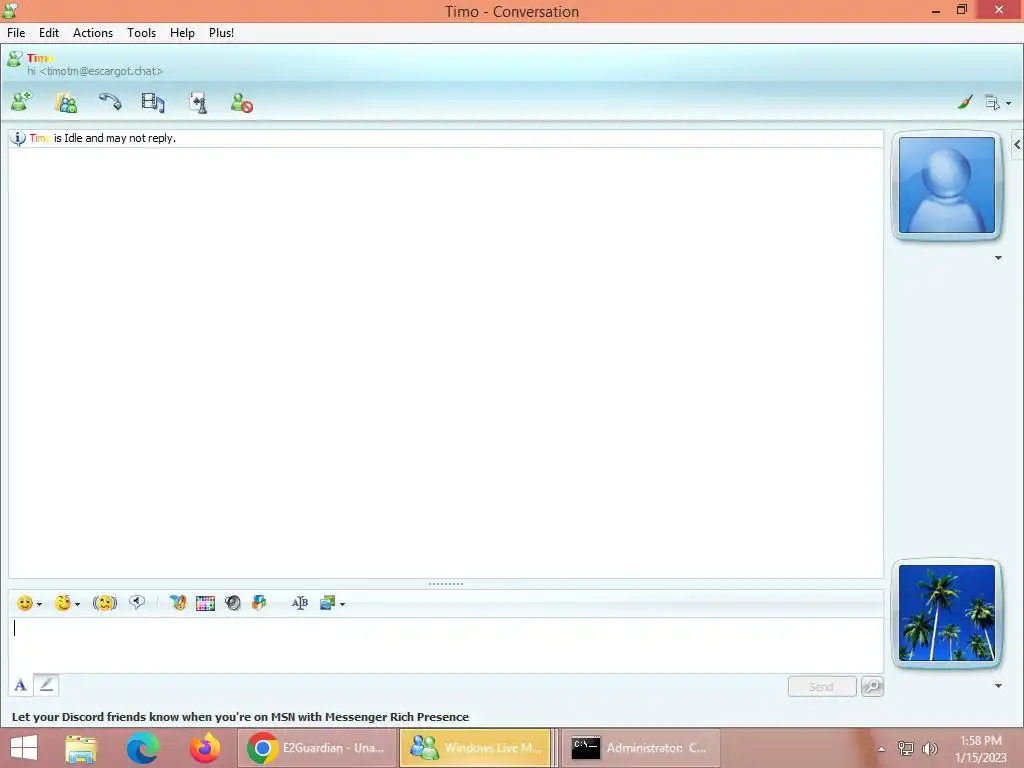Record a voice clip
This screenshot has height=768, width=1024.
point(136,602)
